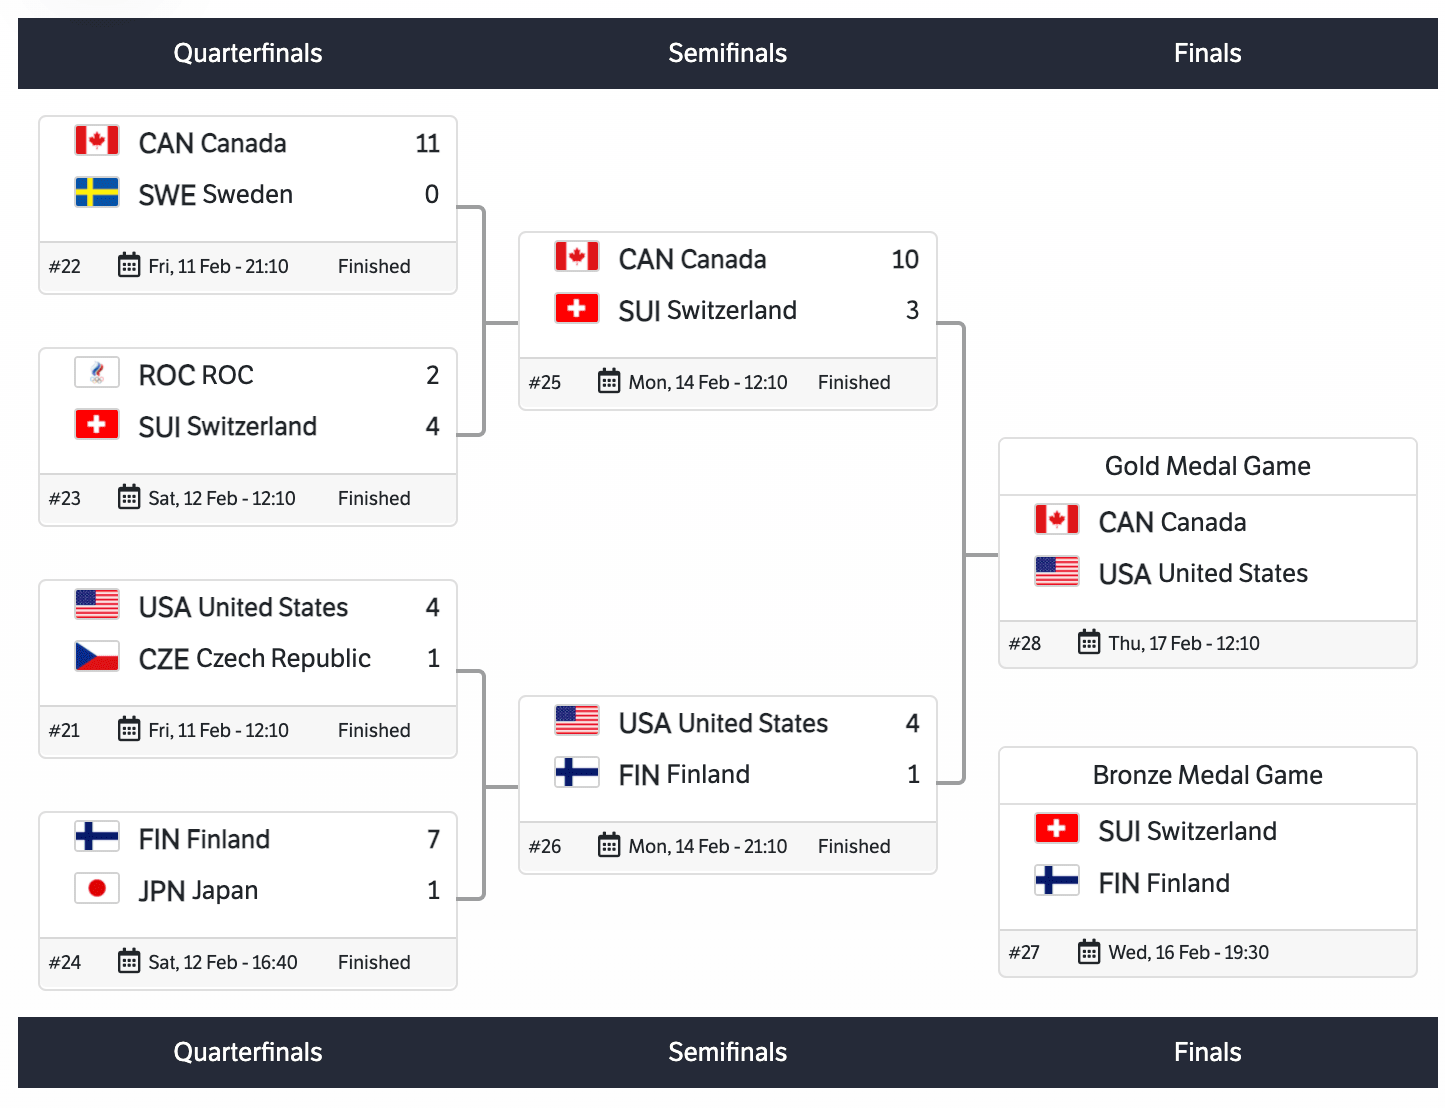
Task: Click the calendar icon in game #22
Action: pos(129,265)
